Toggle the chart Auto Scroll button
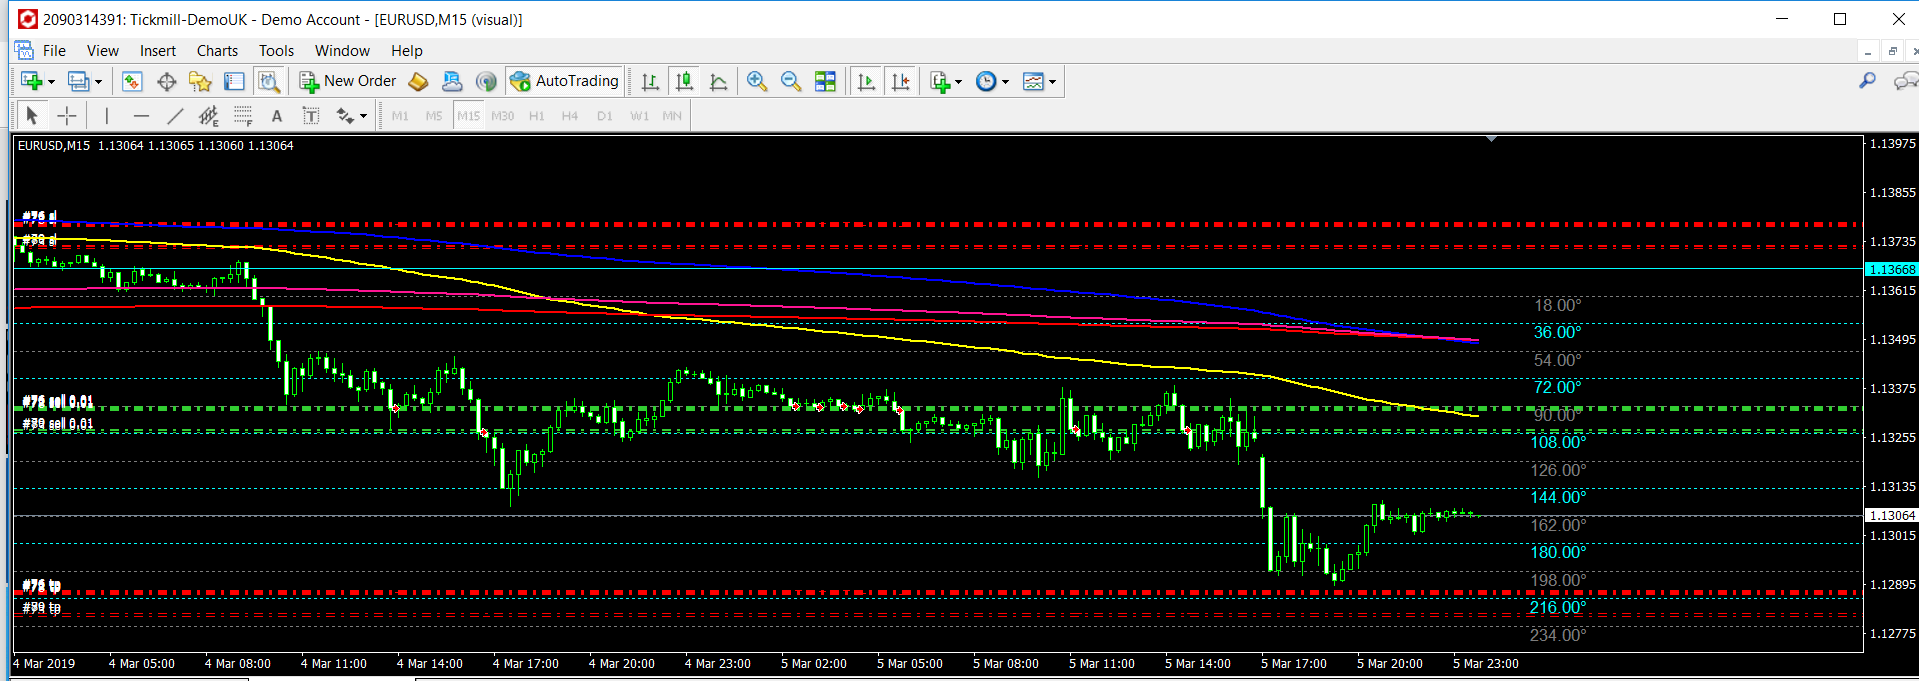The width and height of the screenshot is (1919, 681). click(866, 82)
